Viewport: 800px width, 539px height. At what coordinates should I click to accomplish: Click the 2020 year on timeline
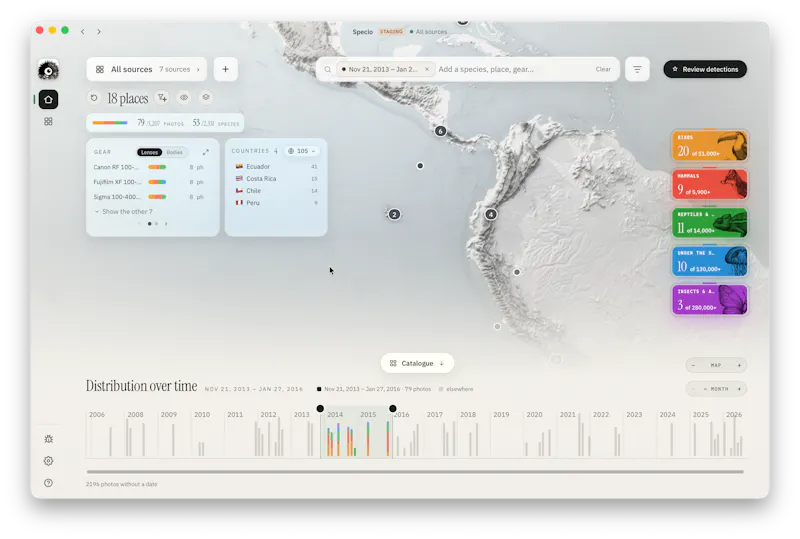point(534,415)
